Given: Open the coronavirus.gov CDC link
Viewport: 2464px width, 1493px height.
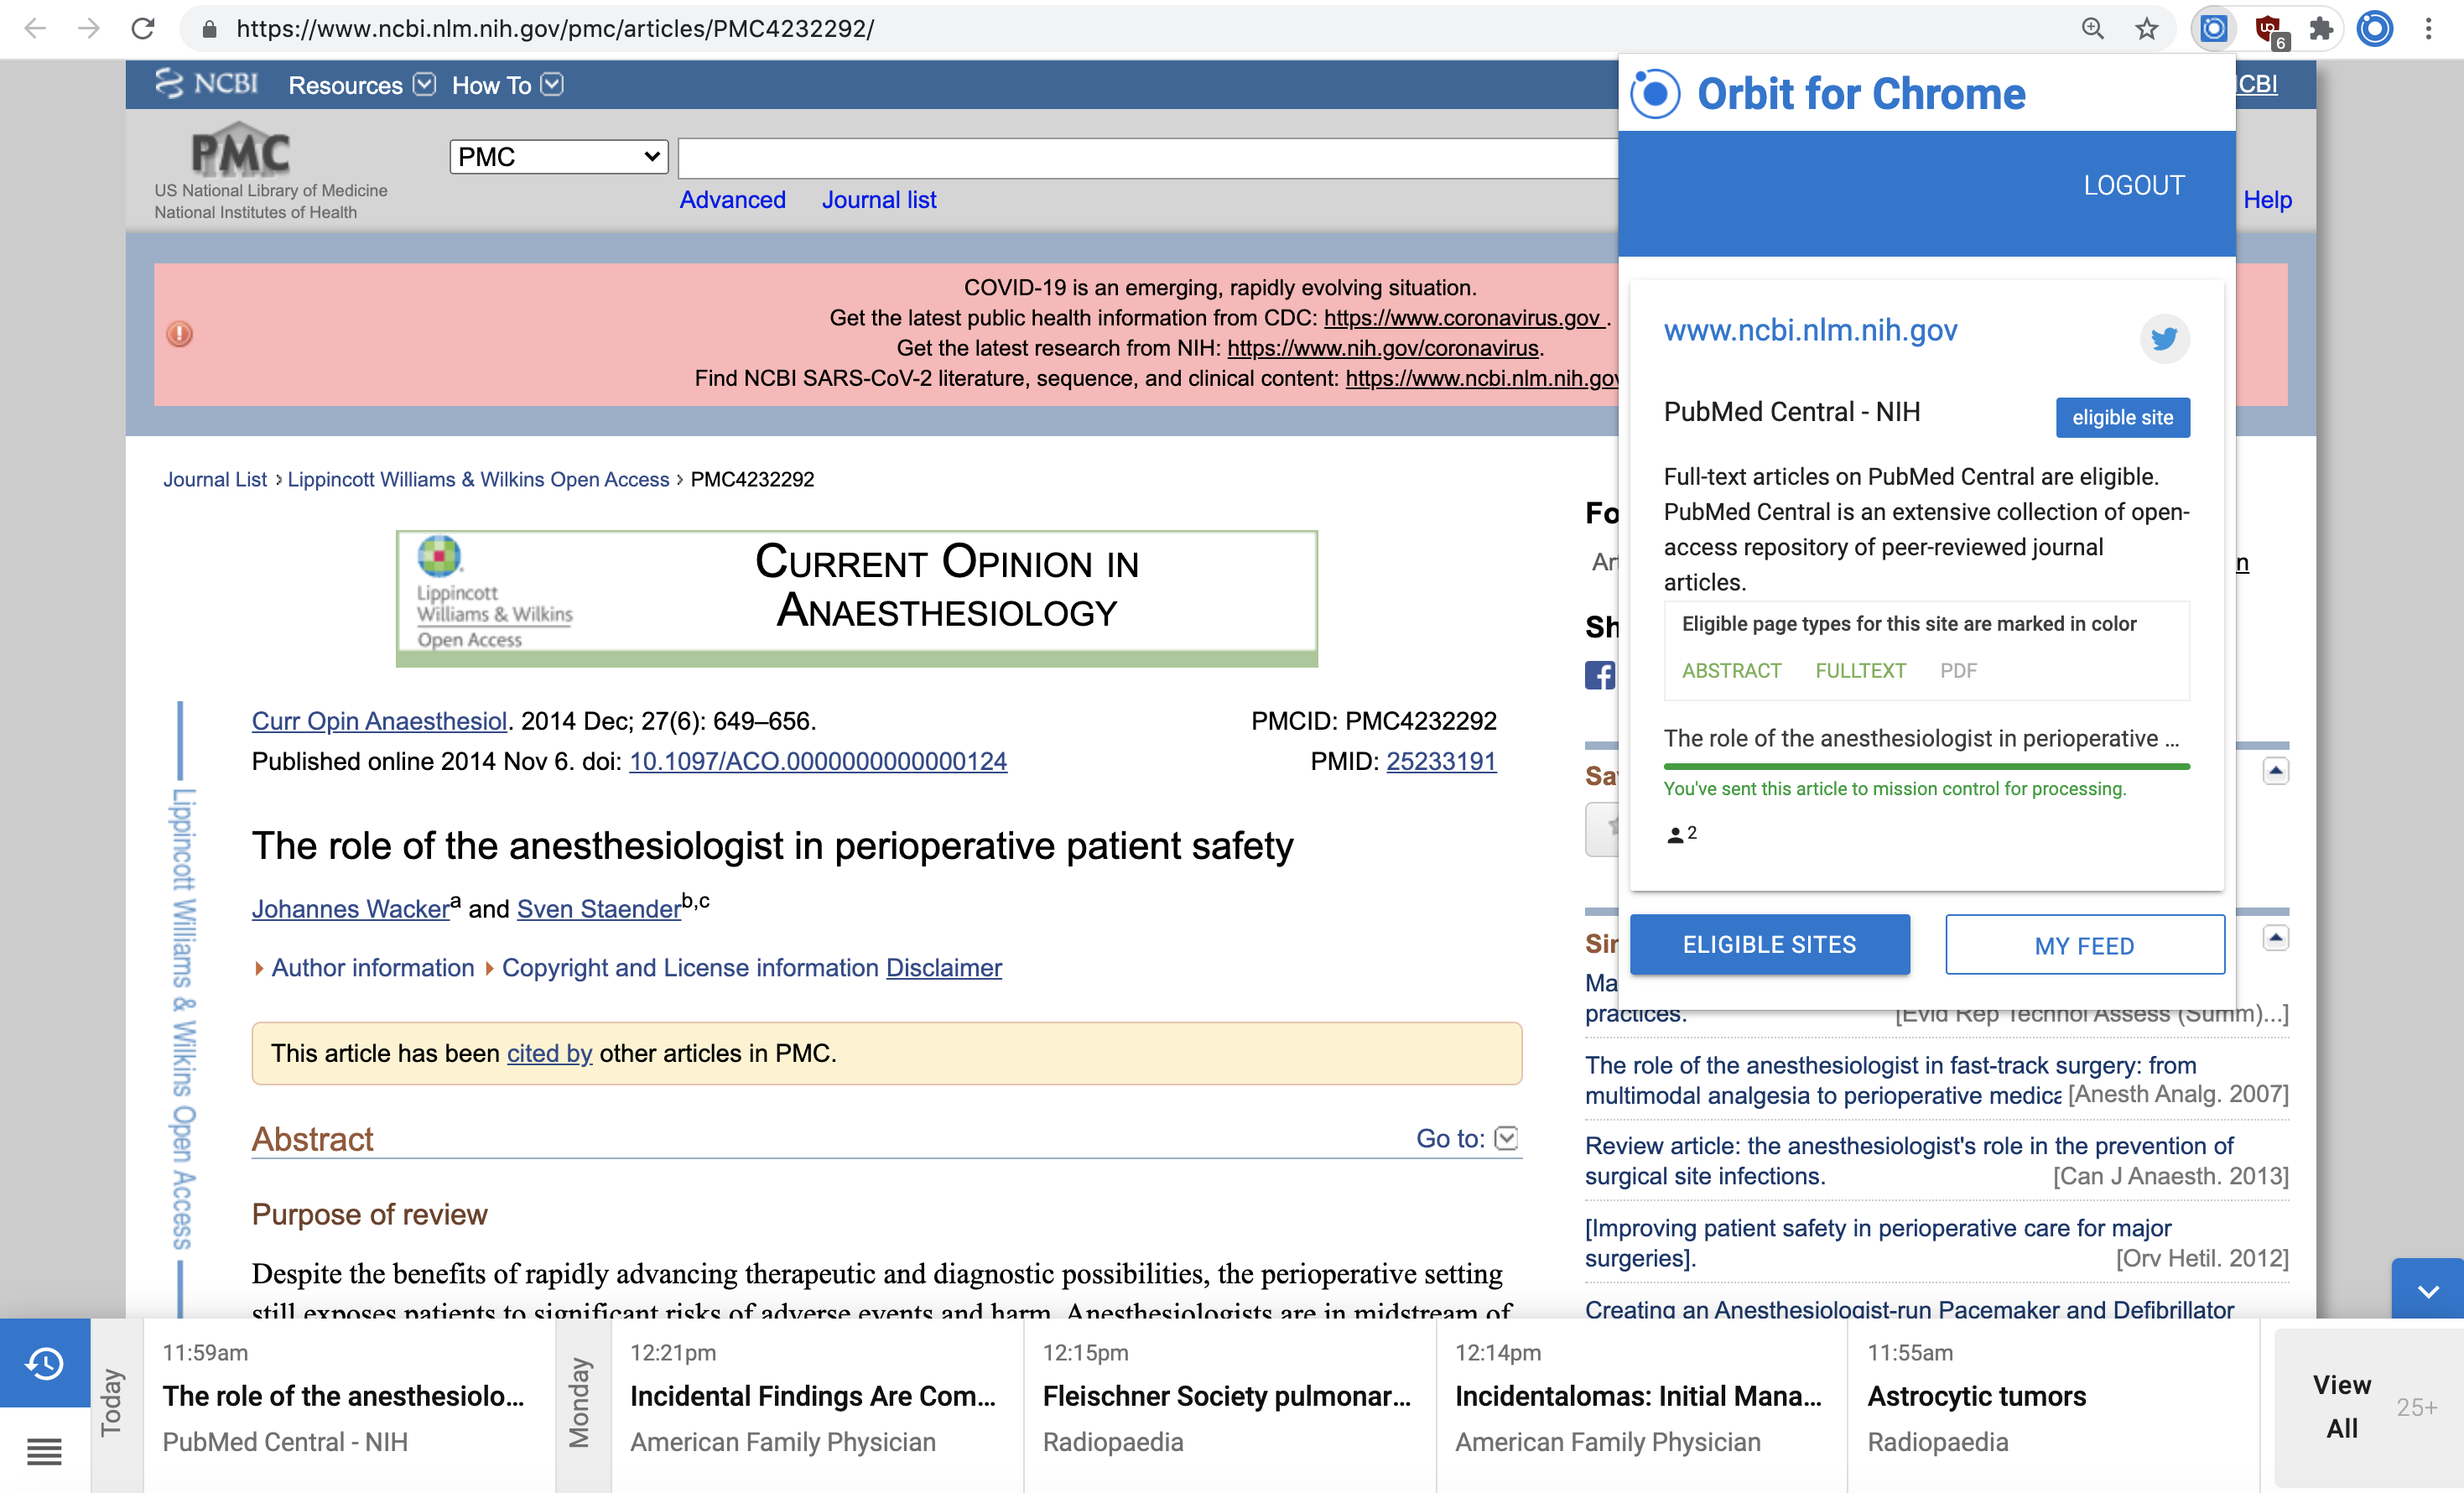Looking at the screenshot, I should (1464, 318).
